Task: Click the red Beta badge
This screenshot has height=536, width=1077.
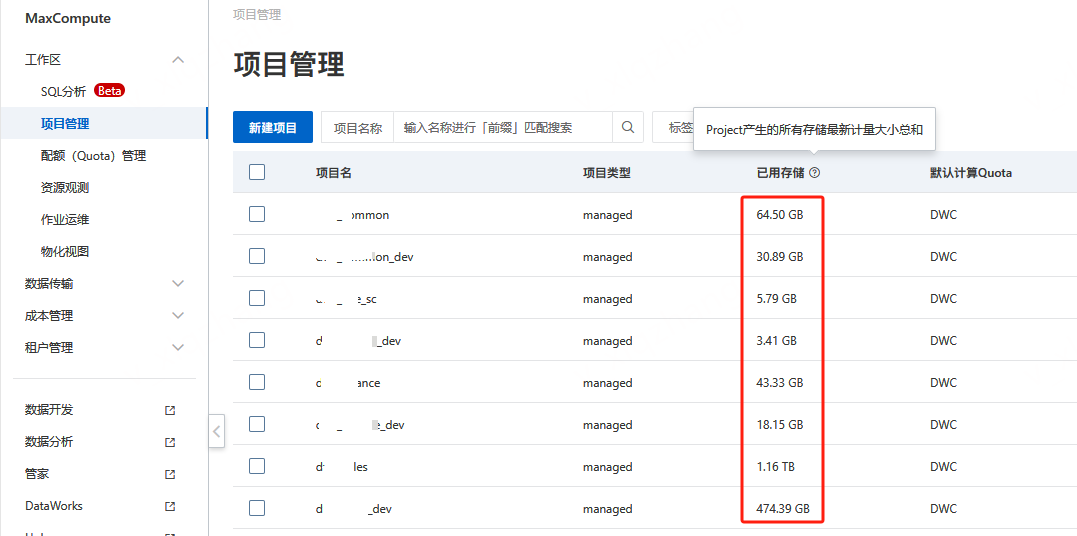Action: (109, 90)
